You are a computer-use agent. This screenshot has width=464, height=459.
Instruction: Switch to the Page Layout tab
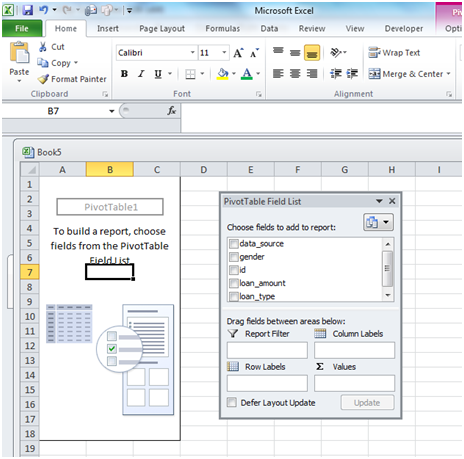[162, 29]
